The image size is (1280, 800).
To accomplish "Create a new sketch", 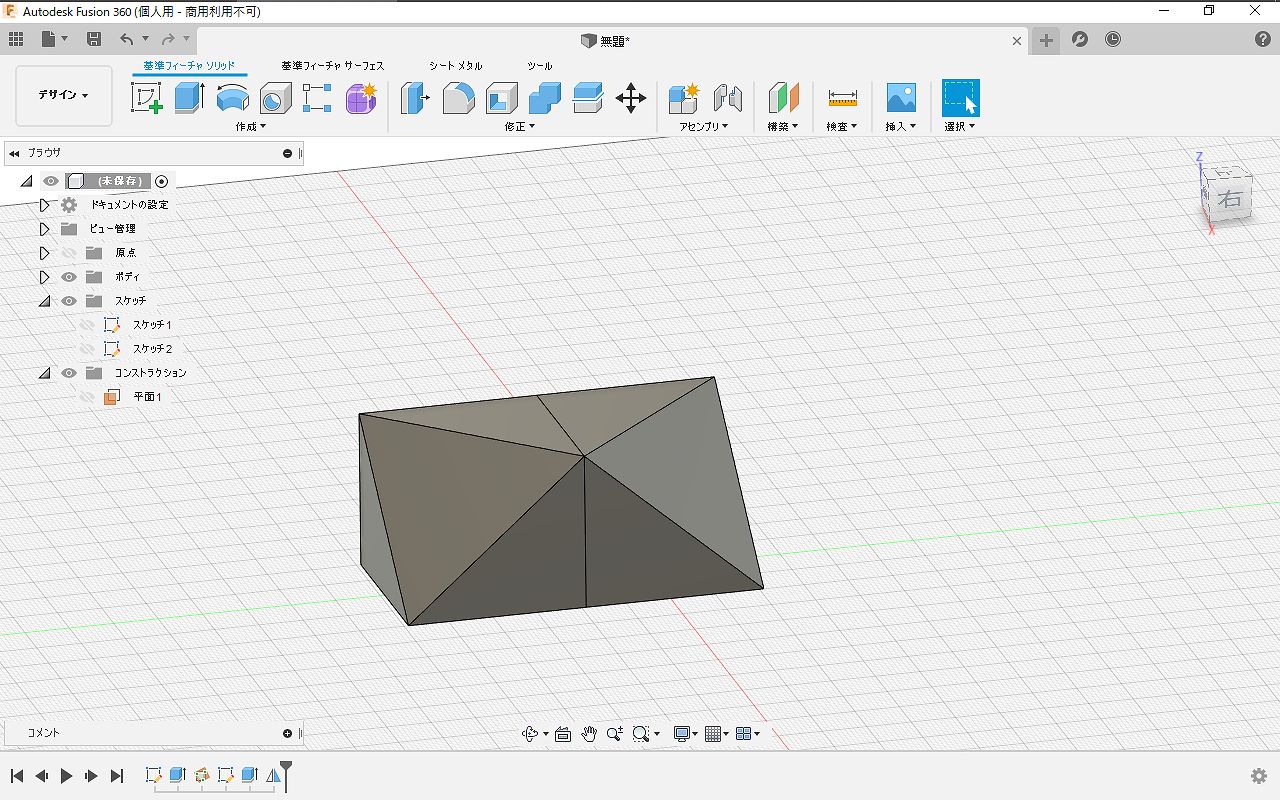I will pos(146,98).
